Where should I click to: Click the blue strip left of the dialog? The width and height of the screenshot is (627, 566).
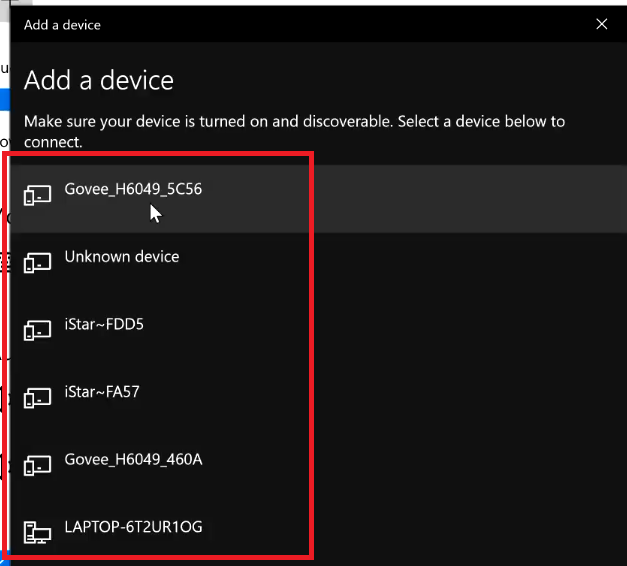coord(4,100)
